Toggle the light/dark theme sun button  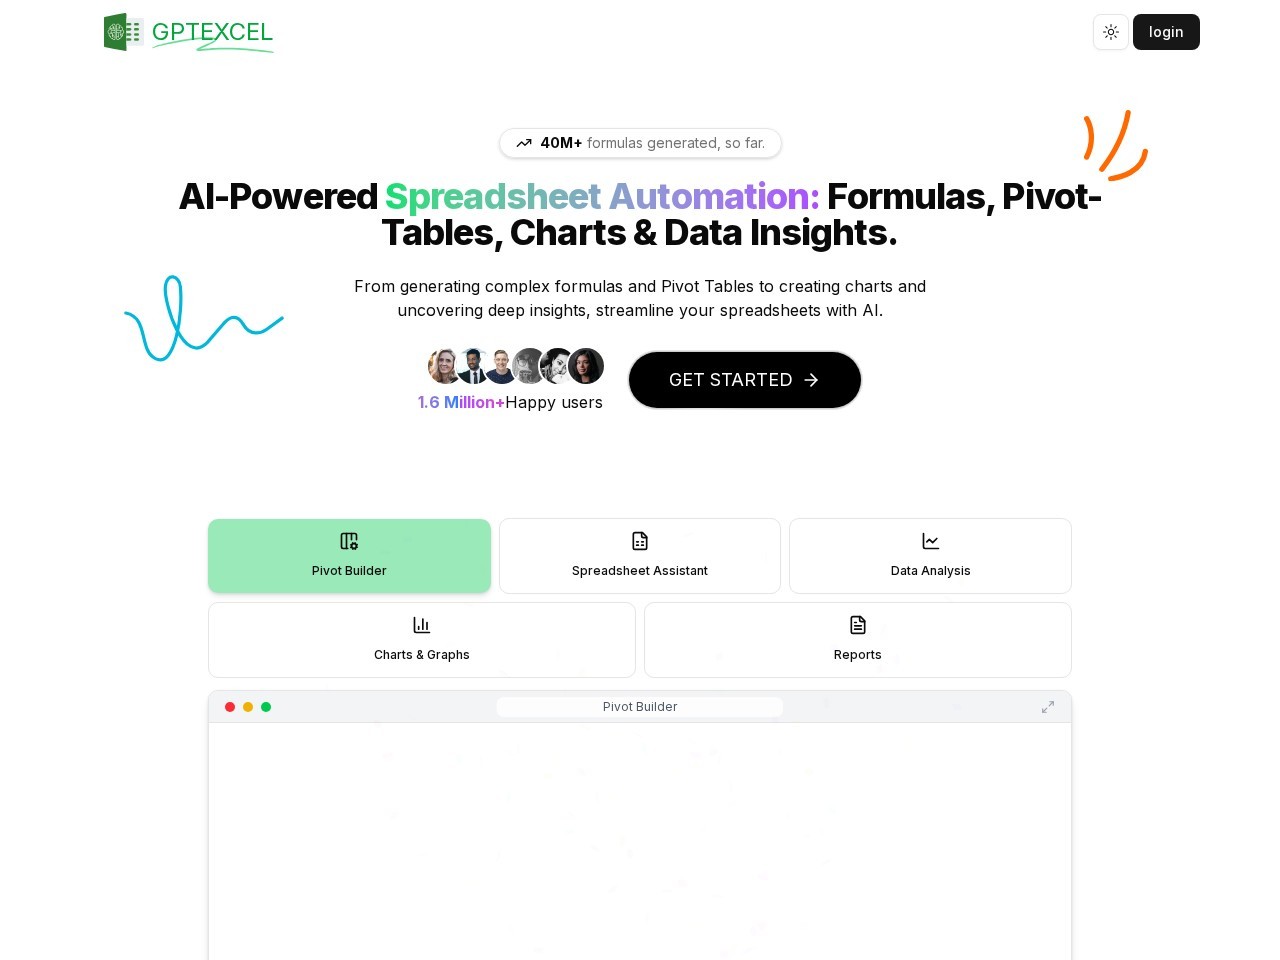[x=1111, y=32]
